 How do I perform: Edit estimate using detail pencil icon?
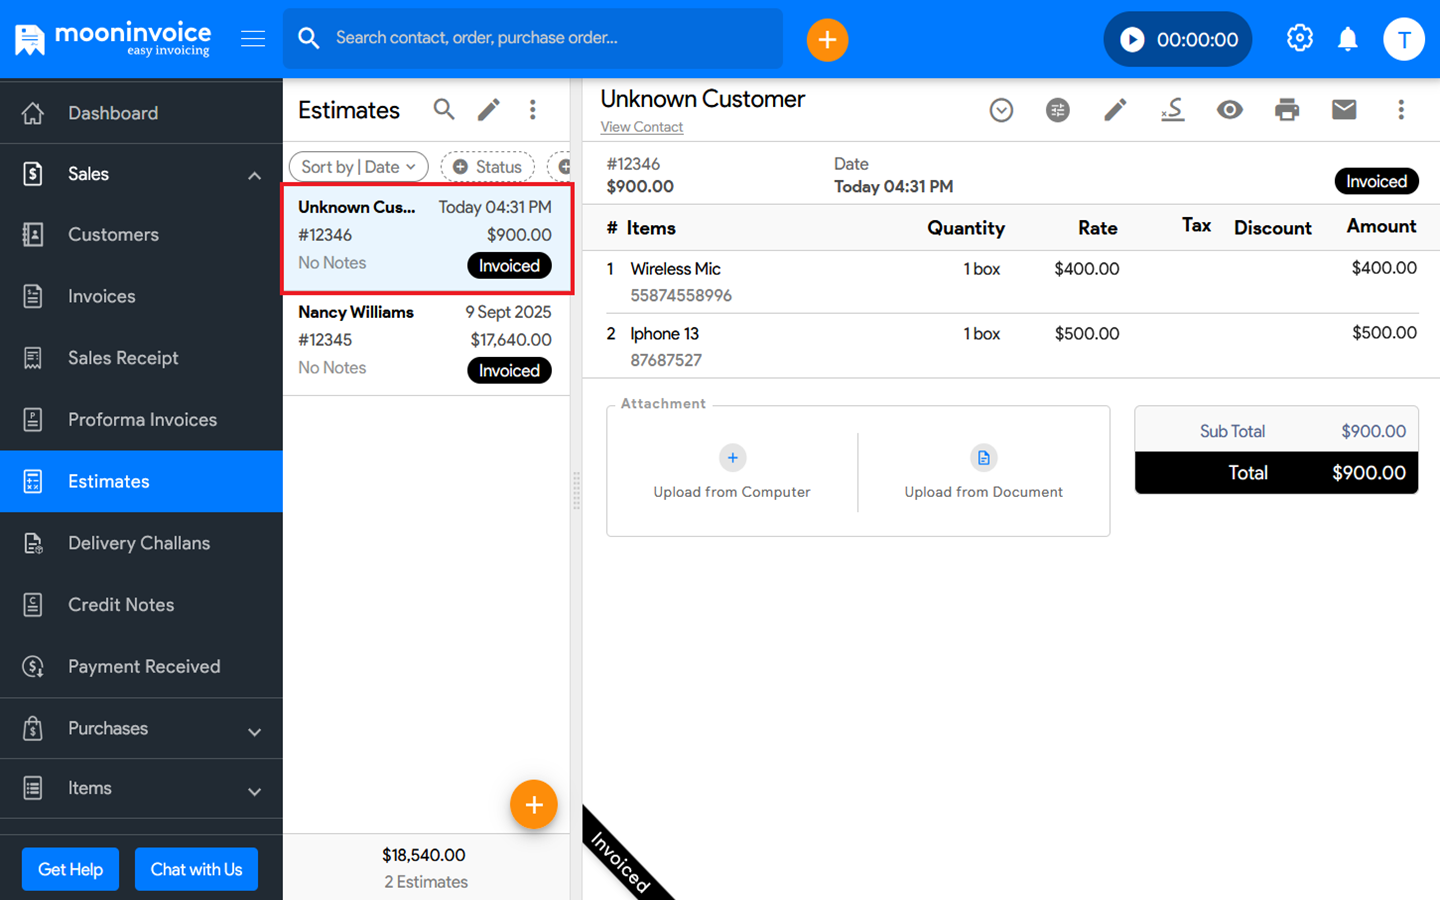click(x=1115, y=110)
